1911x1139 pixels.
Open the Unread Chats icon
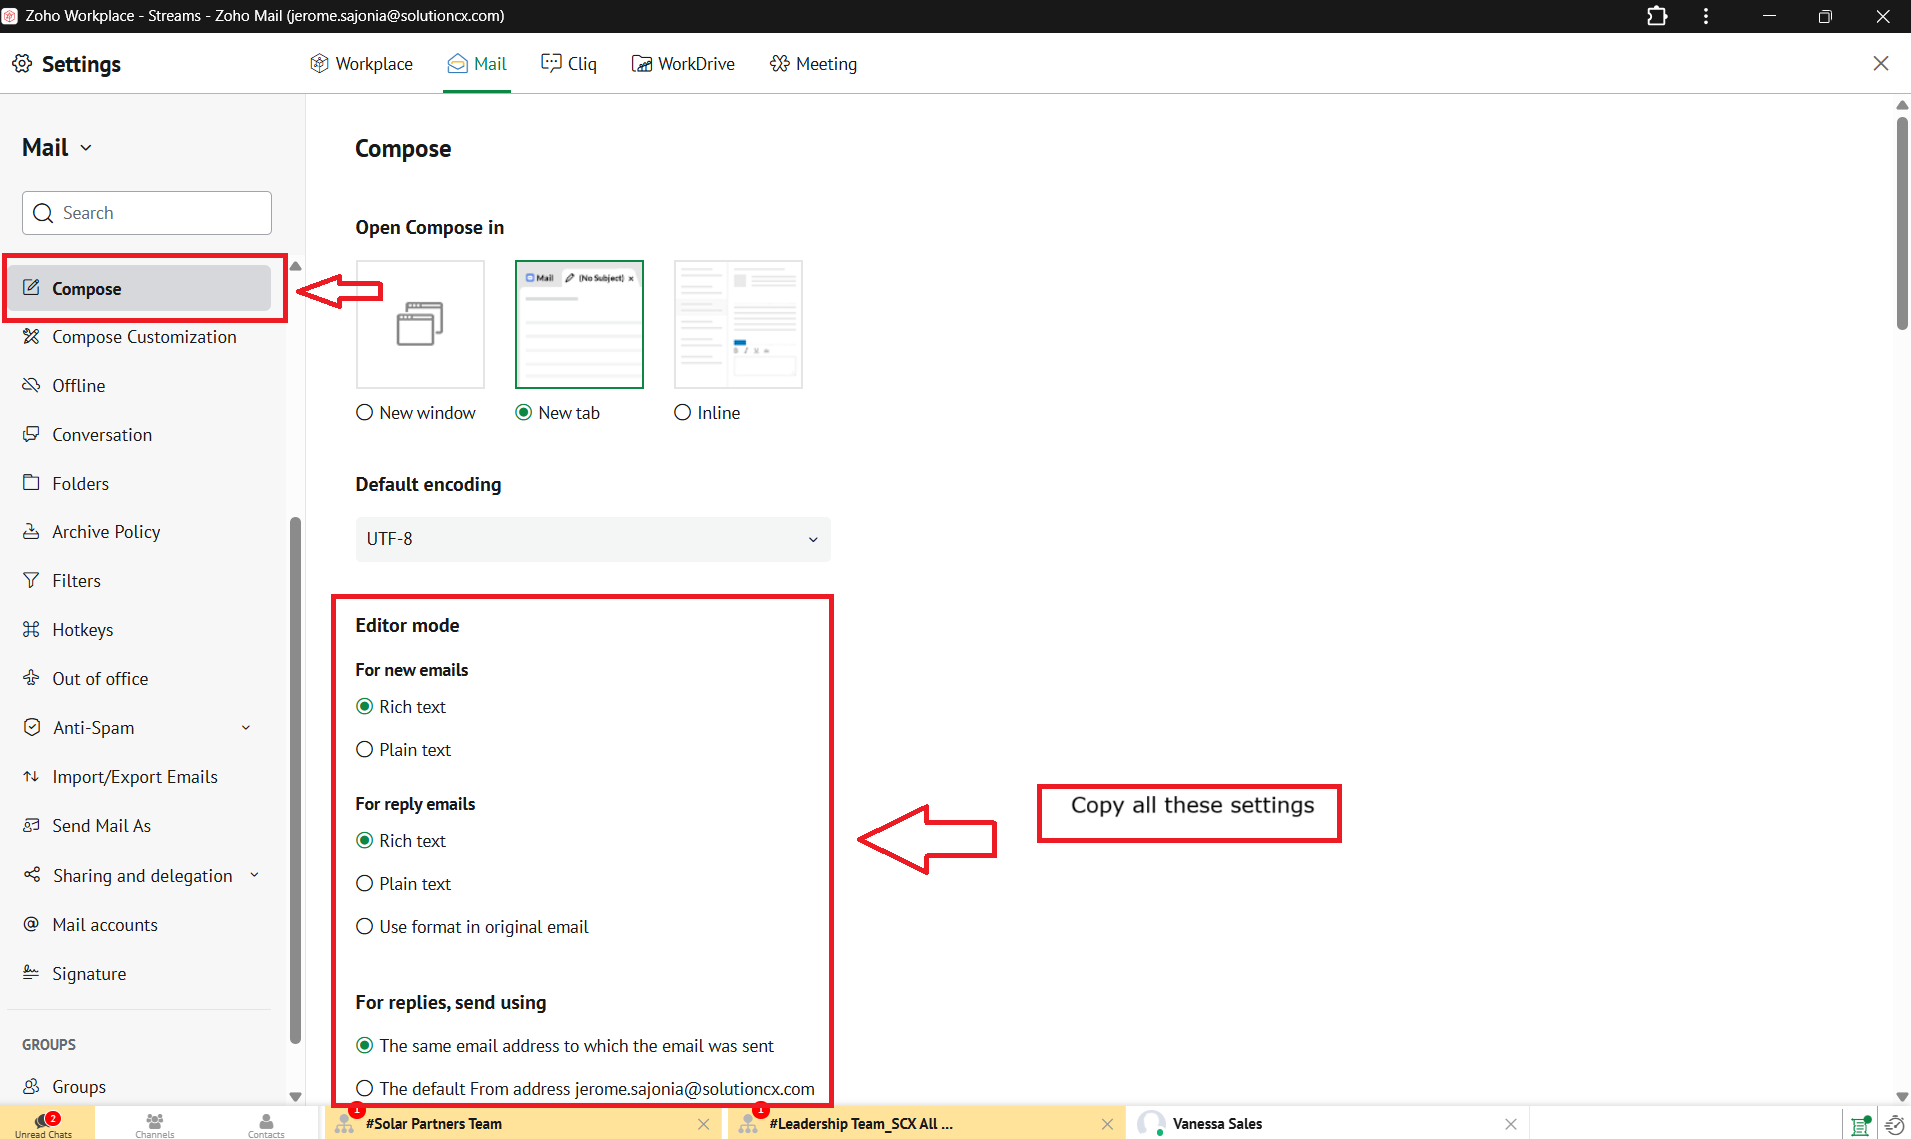tap(44, 1122)
